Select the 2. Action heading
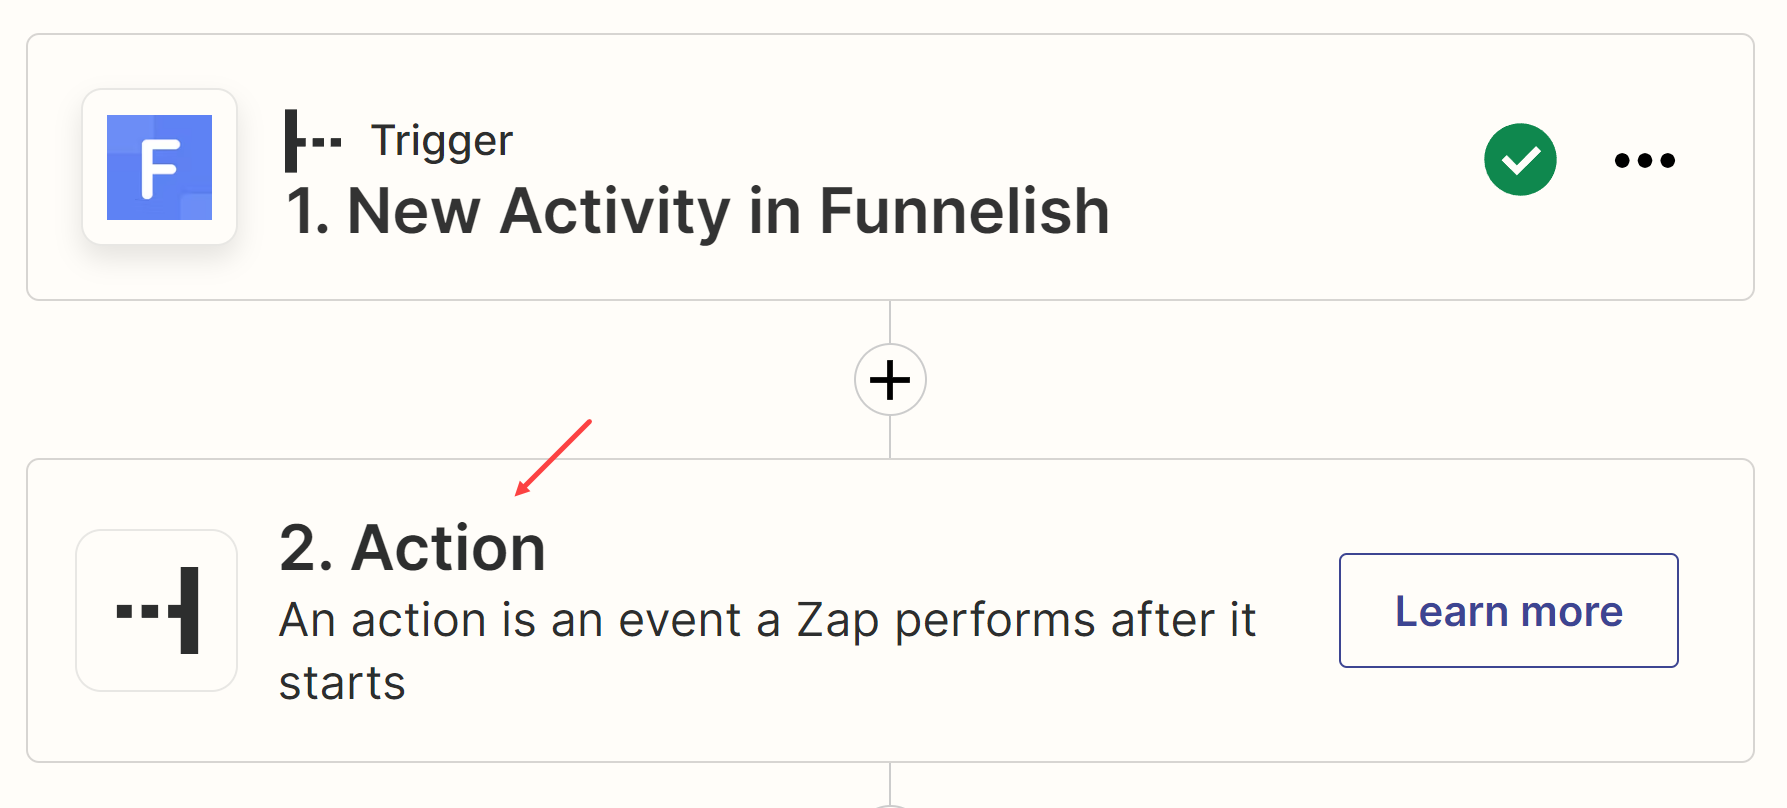Image resolution: width=1787 pixels, height=808 pixels. click(x=412, y=548)
